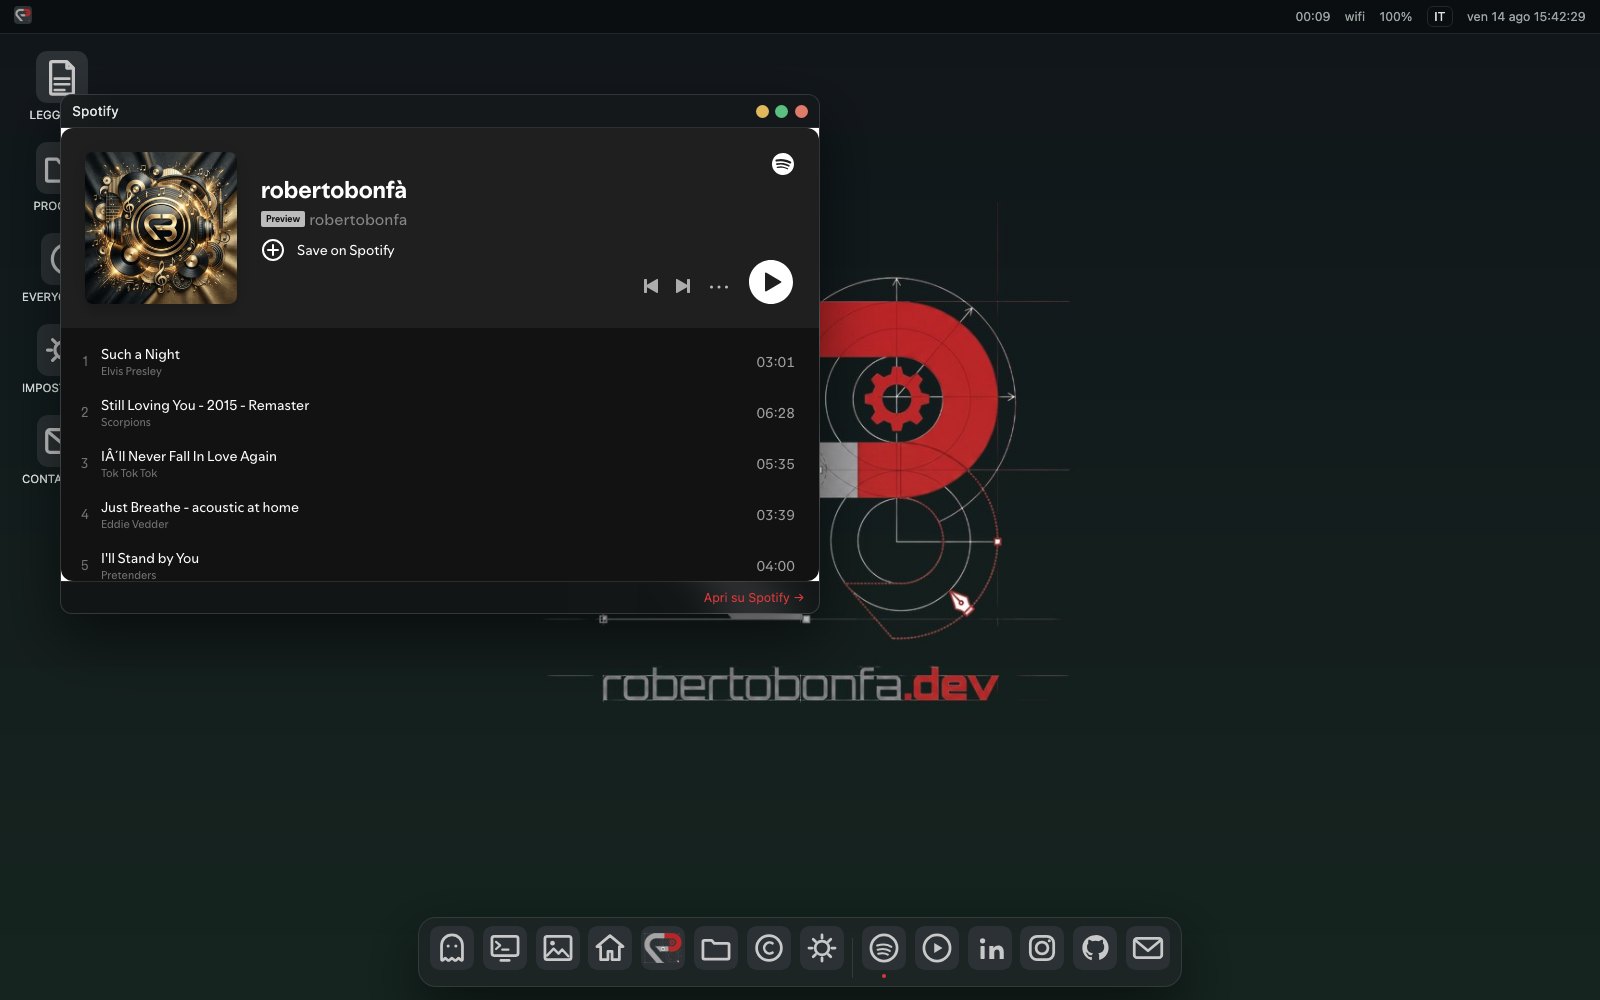Click the IT language indicator
This screenshot has height=1000, width=1600.
pyautogui.click(x=1439, y=16)
